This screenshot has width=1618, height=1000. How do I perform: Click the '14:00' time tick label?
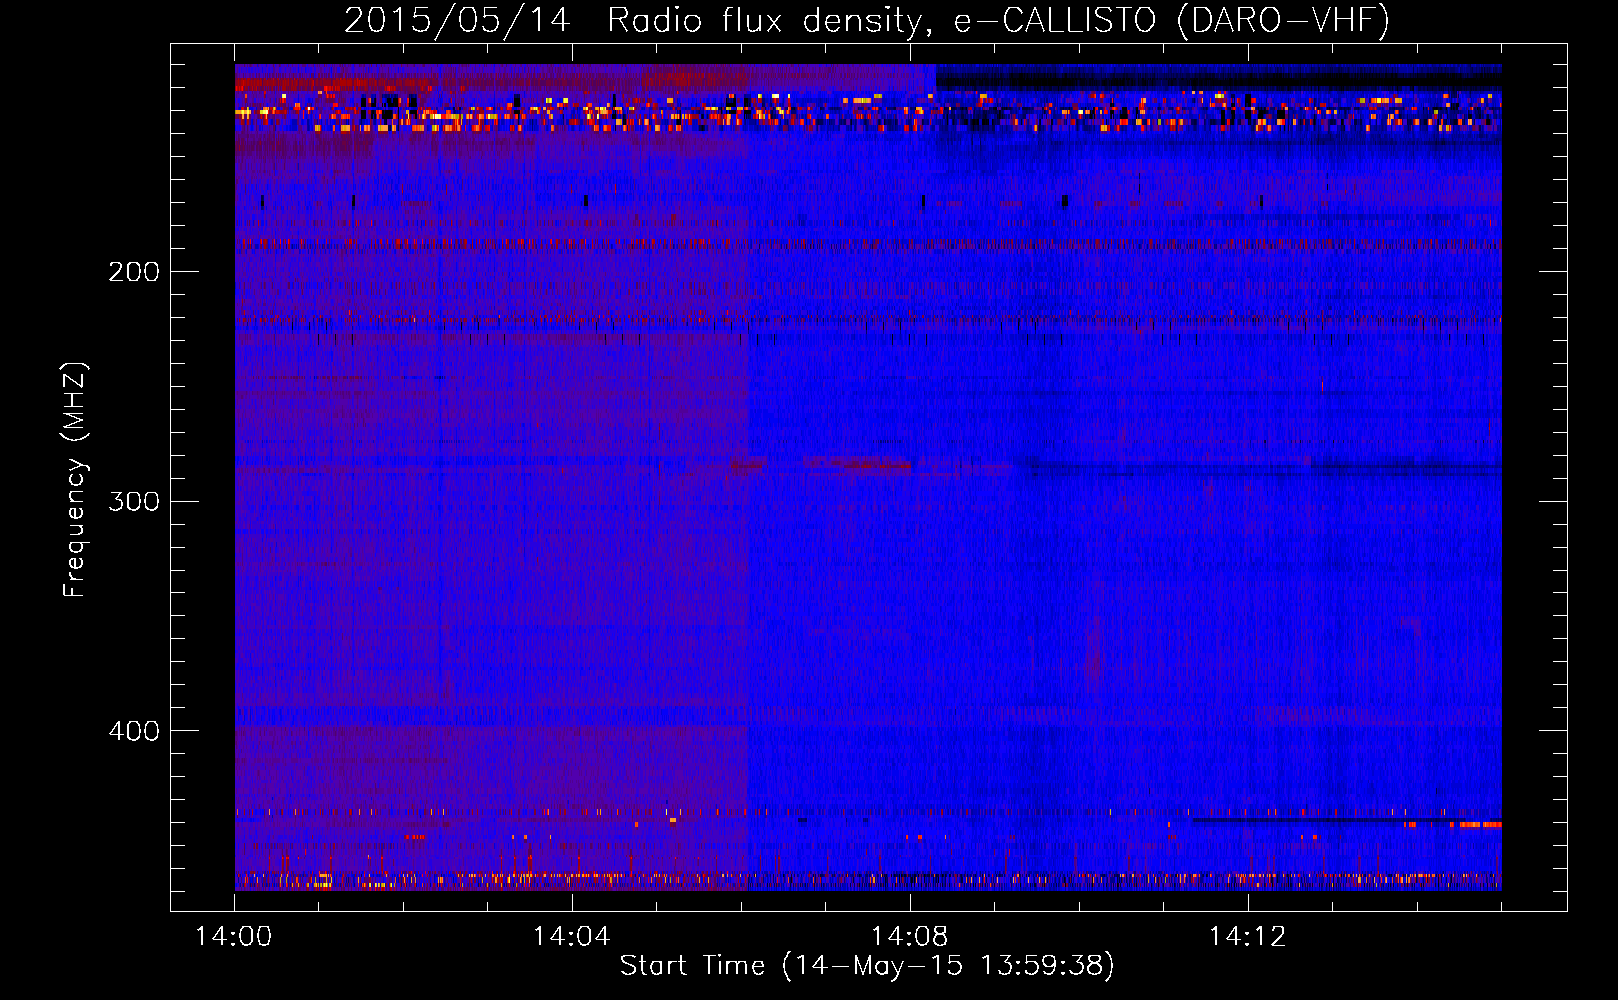point(234,937)
